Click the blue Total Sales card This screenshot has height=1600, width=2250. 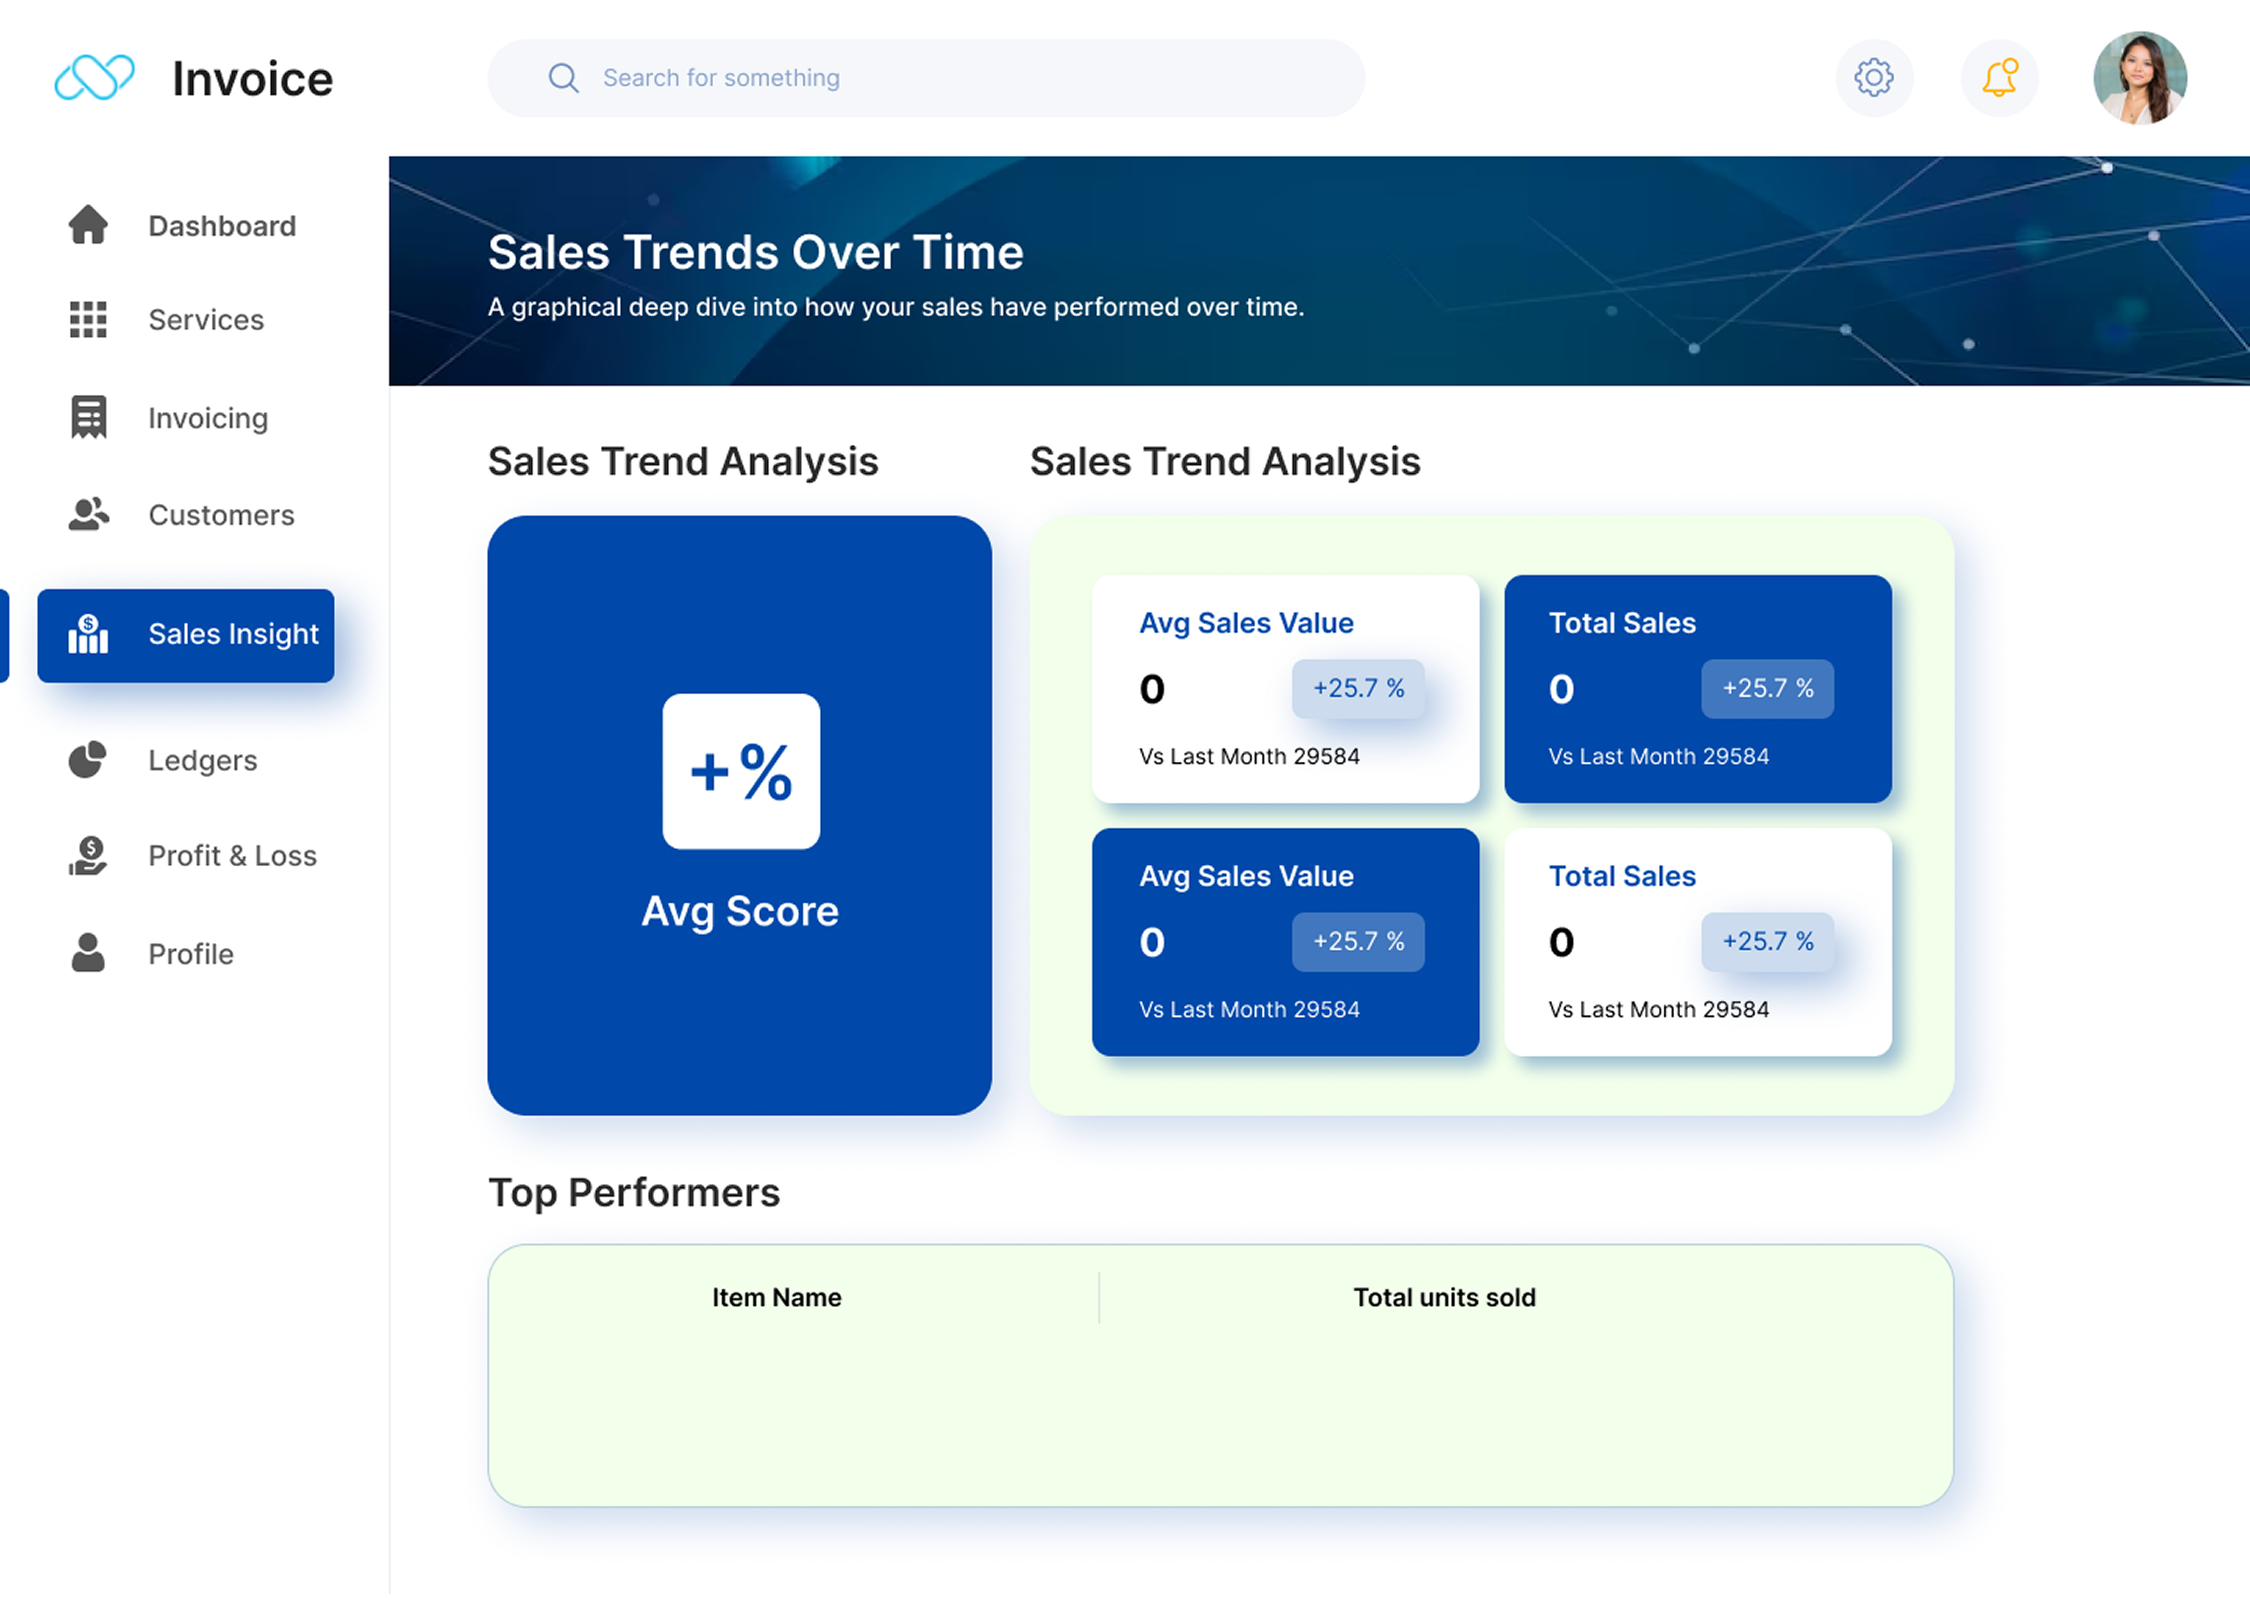1697,688
